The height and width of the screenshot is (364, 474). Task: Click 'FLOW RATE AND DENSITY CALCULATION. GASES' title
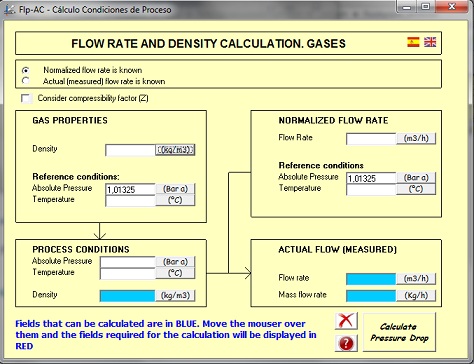[x=208, y=44]
